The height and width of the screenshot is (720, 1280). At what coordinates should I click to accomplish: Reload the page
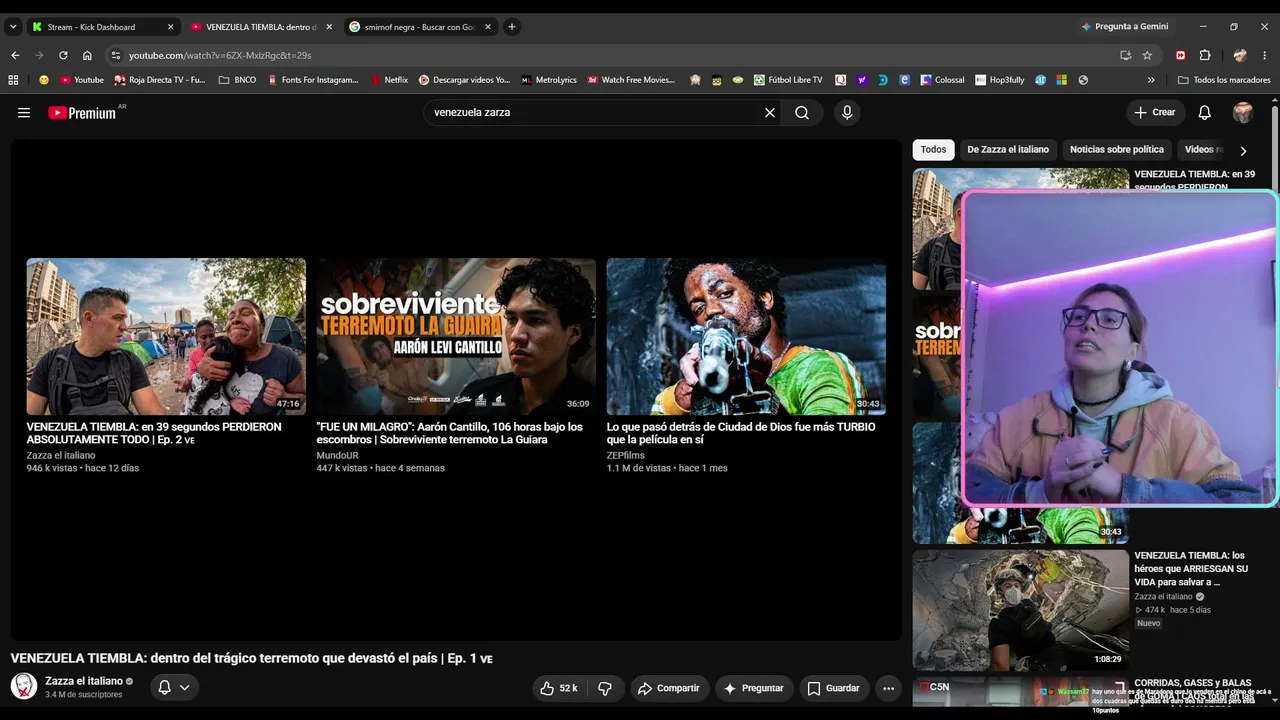pos(63,55)
